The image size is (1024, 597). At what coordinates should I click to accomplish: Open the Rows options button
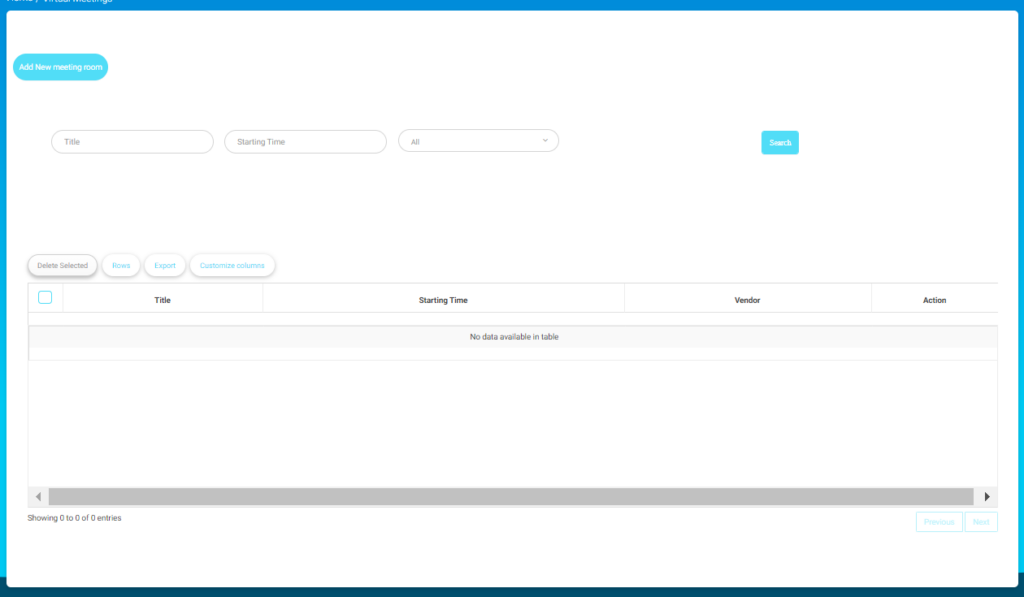(x=121, y=265)
